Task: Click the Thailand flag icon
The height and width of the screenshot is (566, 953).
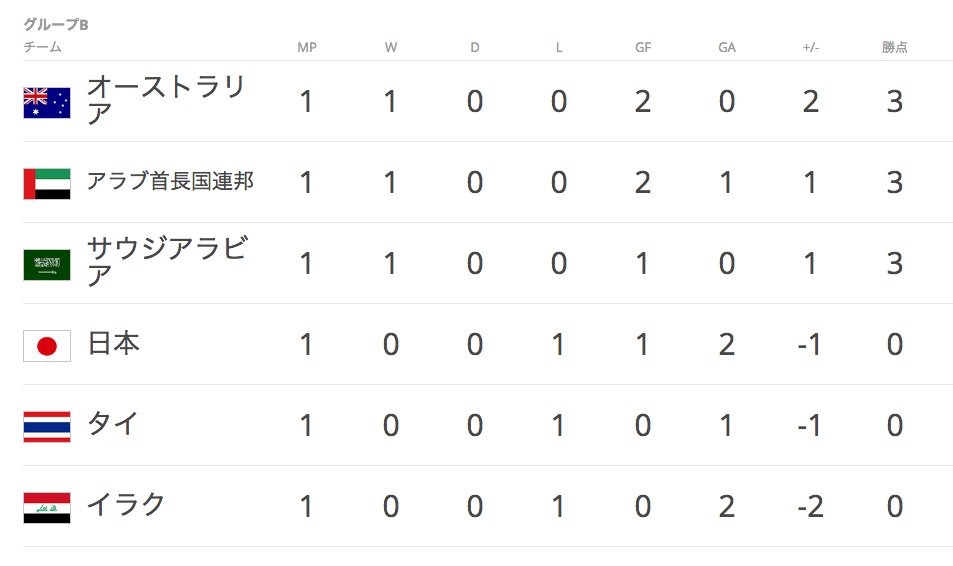Action: click(x=47, y=427)
